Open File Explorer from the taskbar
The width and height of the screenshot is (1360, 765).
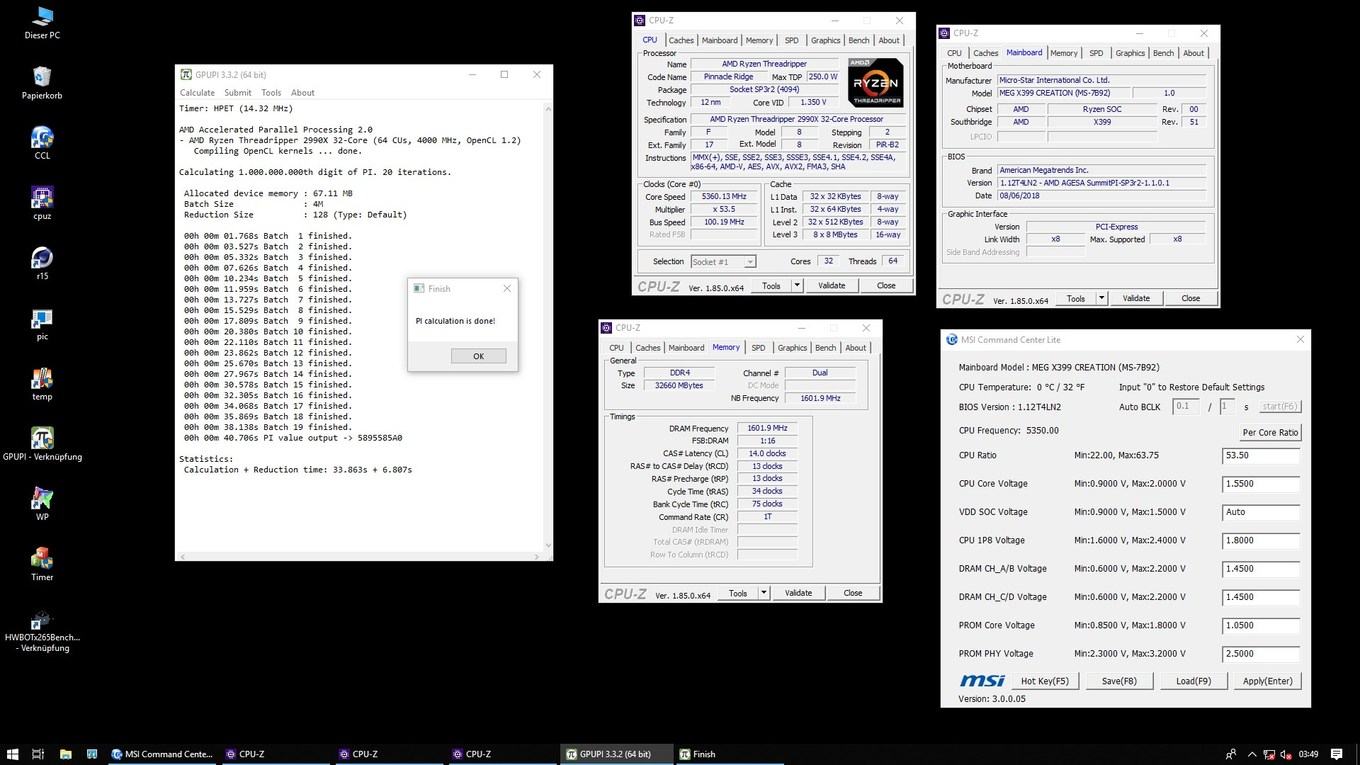click(65, 754)
